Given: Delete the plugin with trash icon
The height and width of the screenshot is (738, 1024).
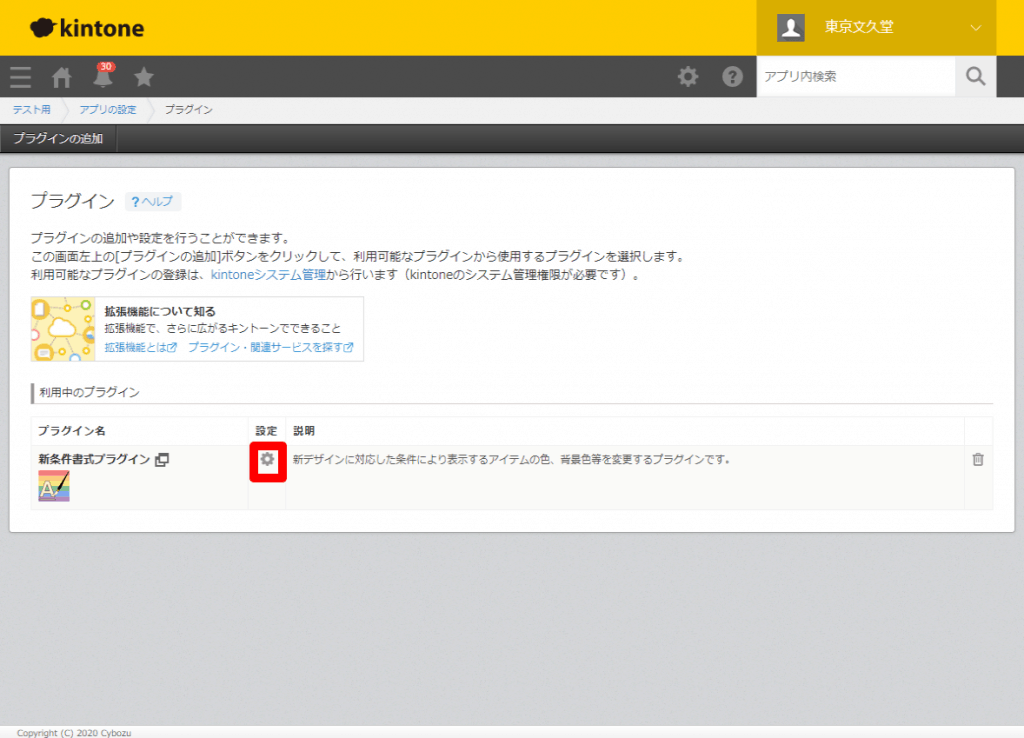Looking at the screenshot, I should tap(978, 459).
